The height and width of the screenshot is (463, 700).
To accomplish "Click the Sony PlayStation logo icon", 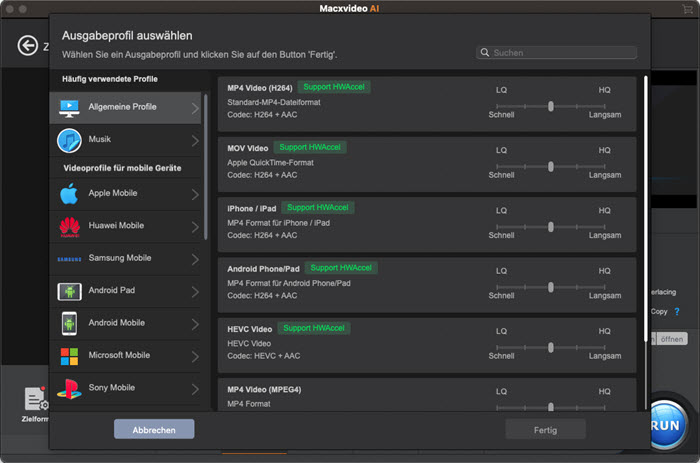I will (69, 388).
